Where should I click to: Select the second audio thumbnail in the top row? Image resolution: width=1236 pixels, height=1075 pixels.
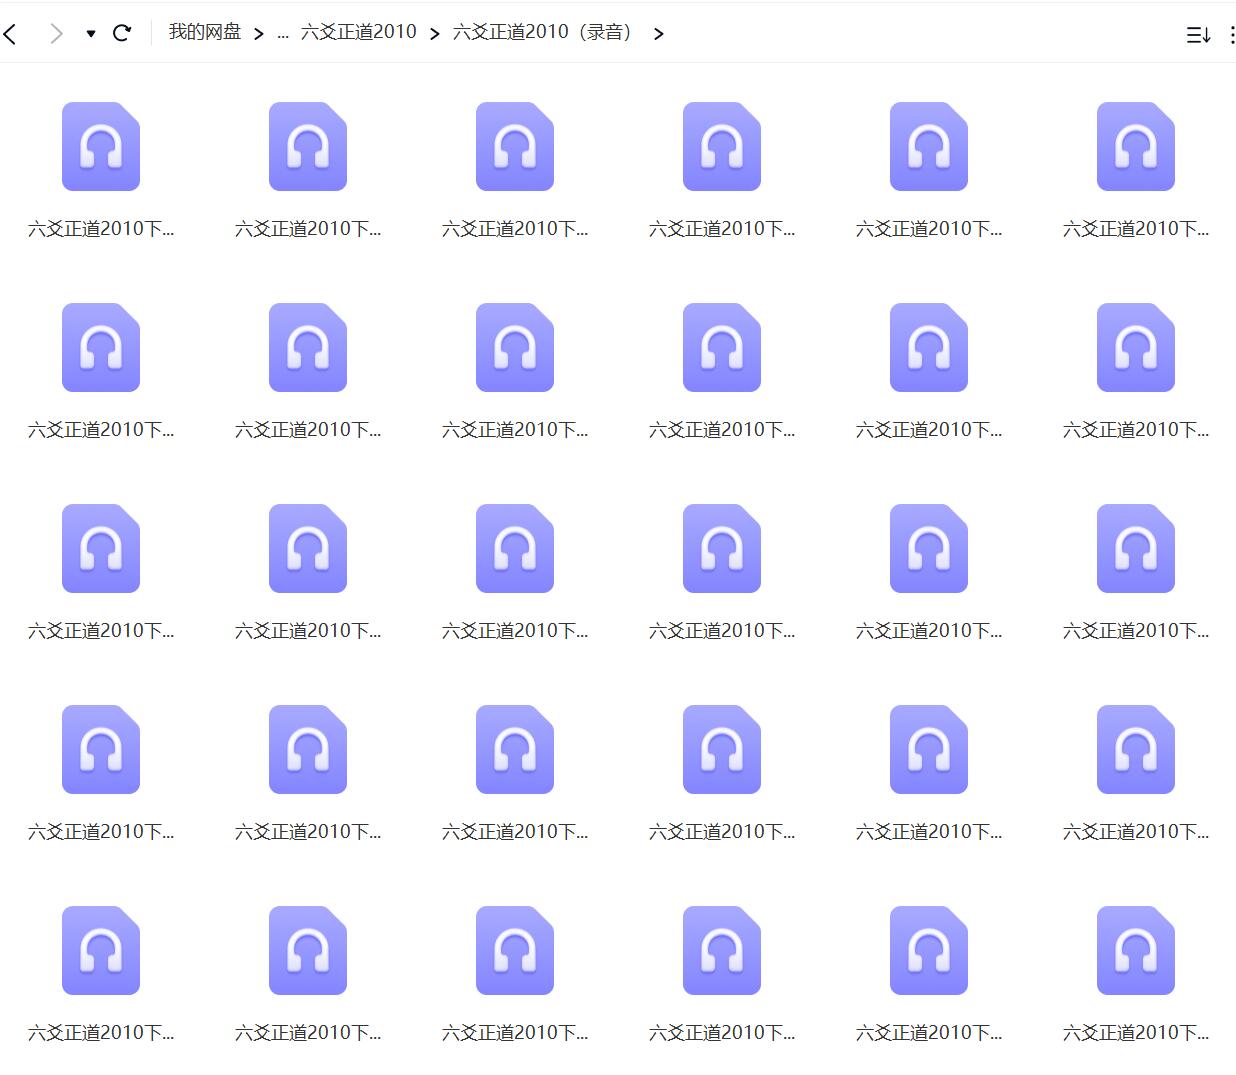coord(307,146)
